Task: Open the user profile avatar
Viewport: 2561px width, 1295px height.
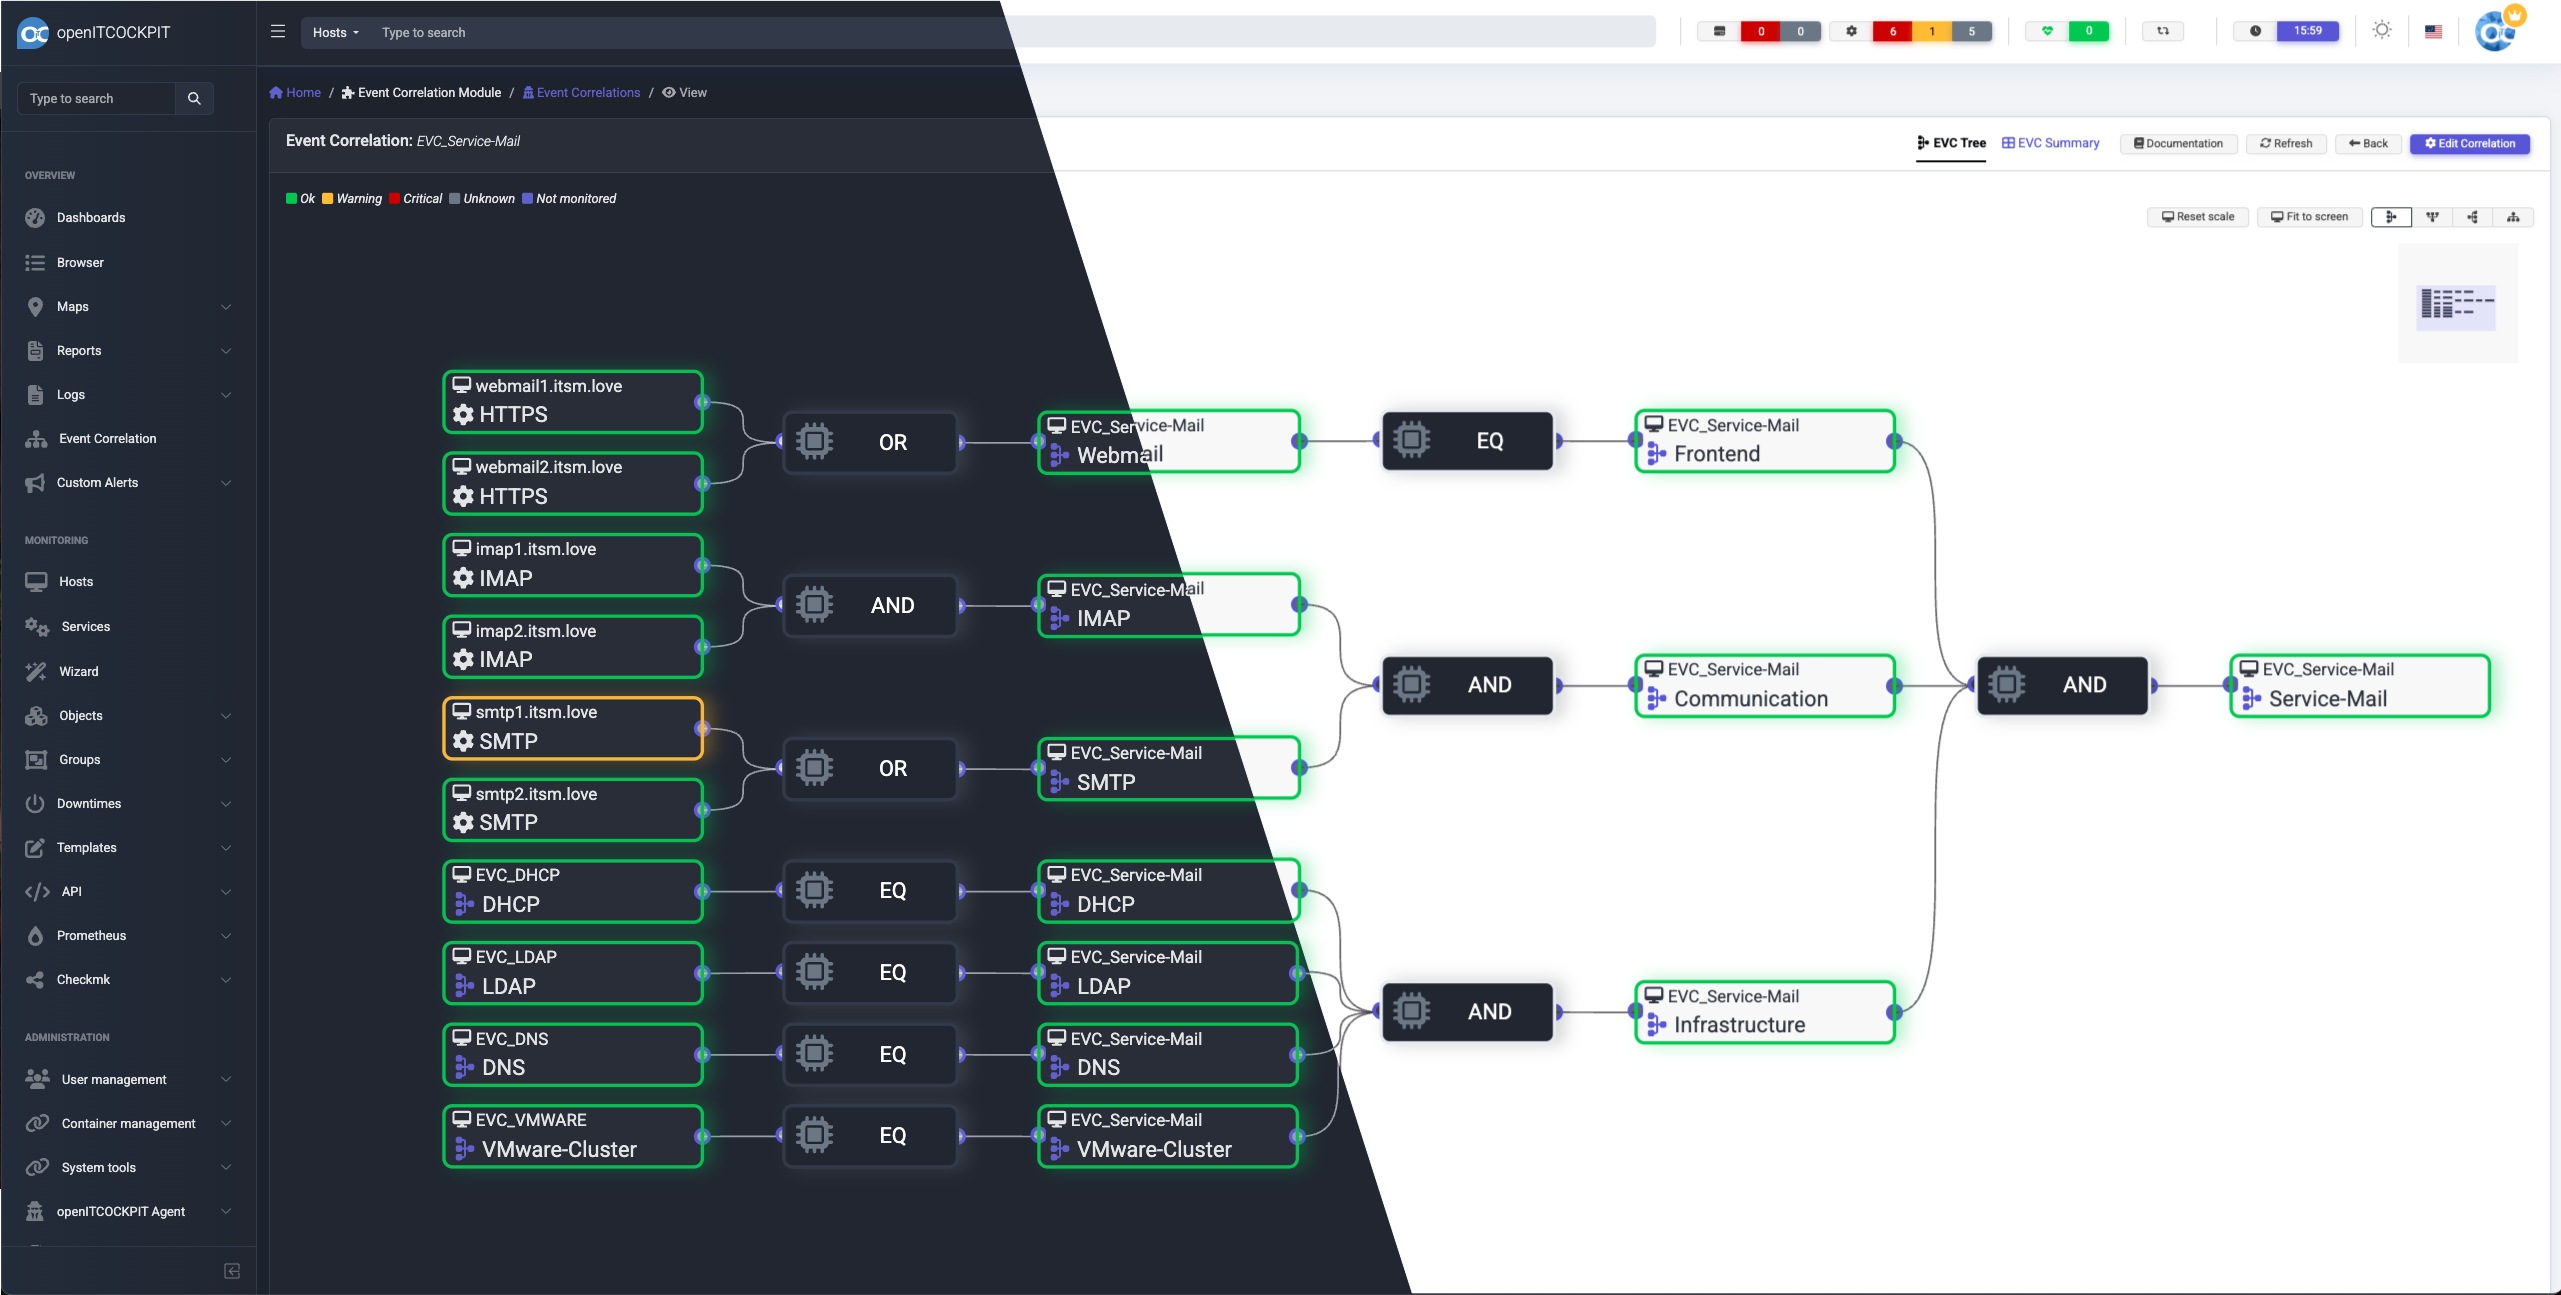Action: pyautogui.click(x=2497, y=30)
